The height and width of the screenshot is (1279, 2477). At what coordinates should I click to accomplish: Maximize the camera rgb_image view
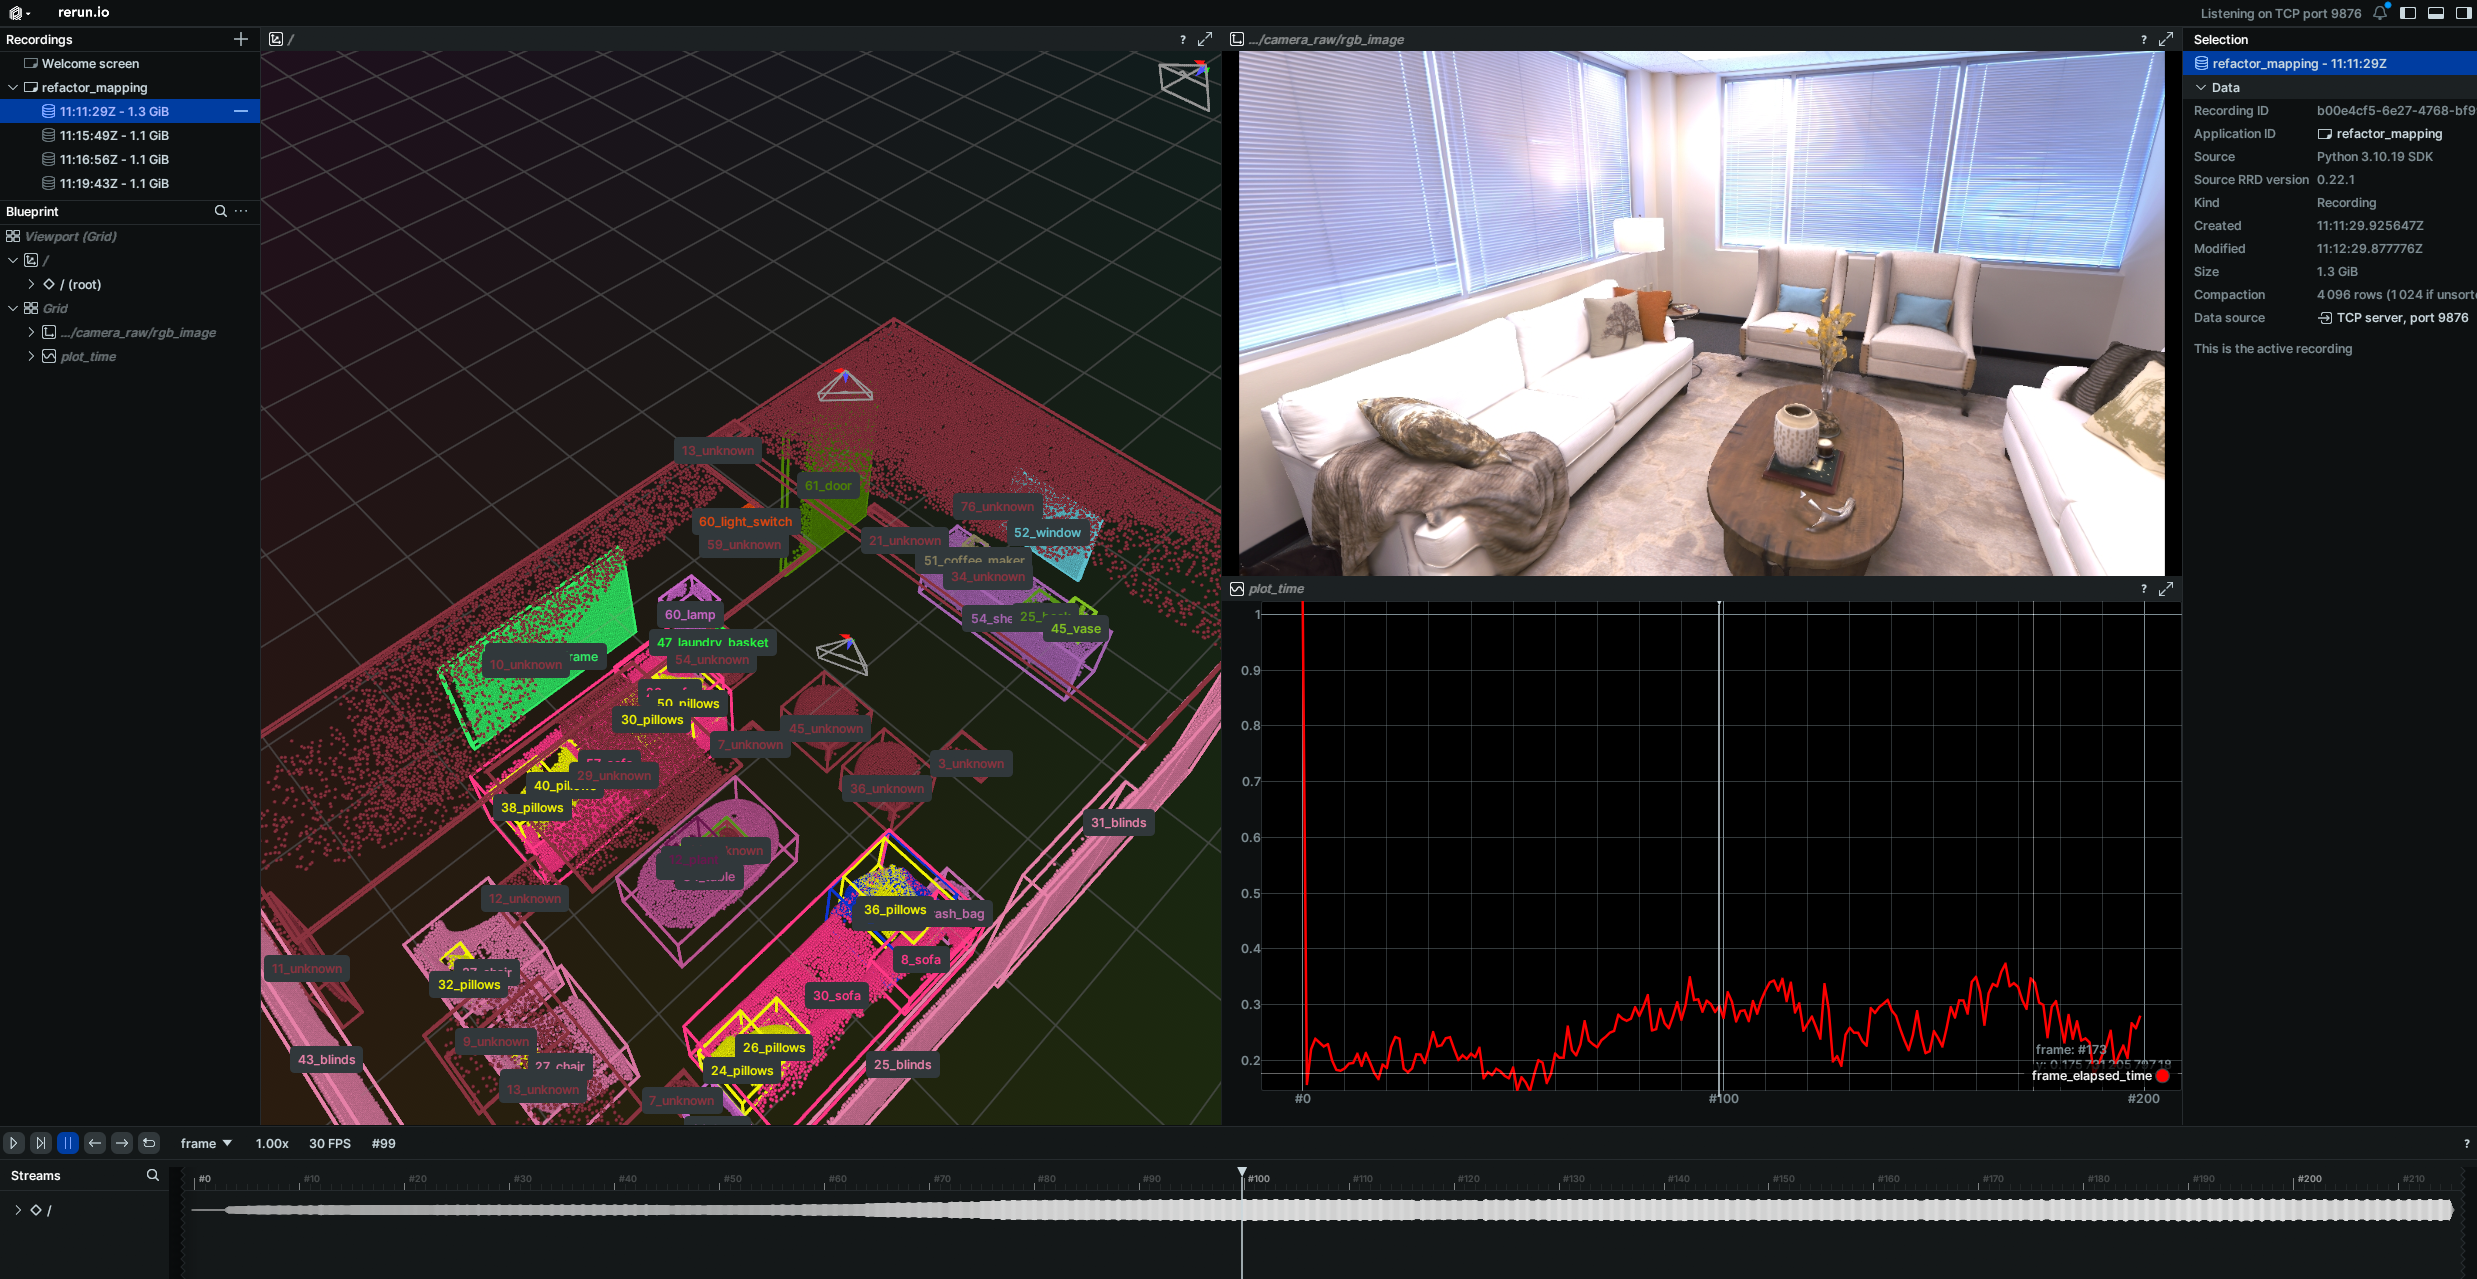2166,39
